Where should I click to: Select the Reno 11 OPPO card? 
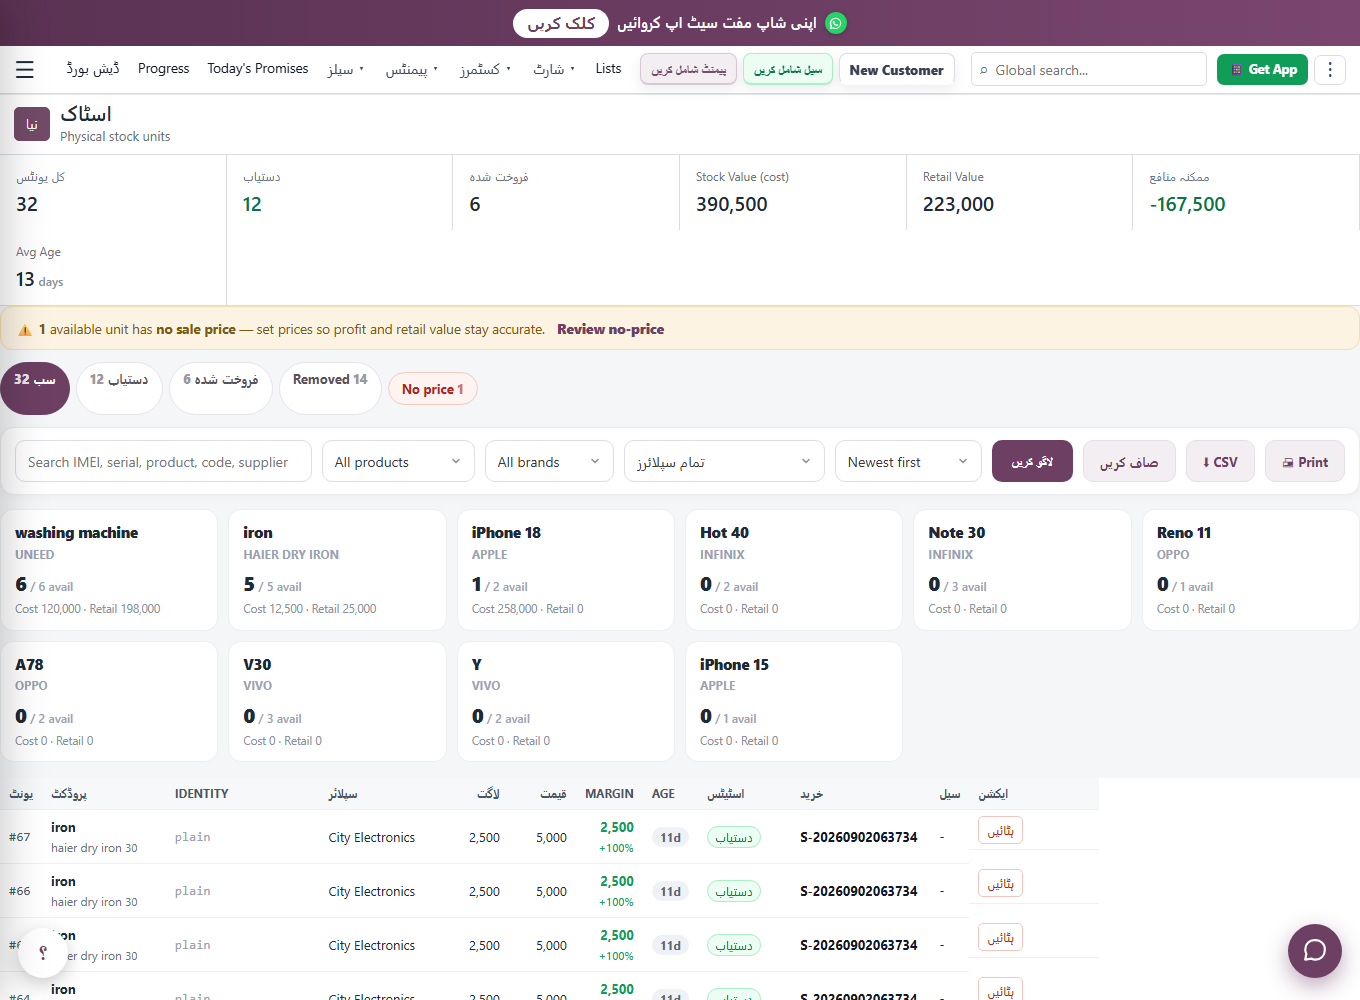[x=1251, y=570]
